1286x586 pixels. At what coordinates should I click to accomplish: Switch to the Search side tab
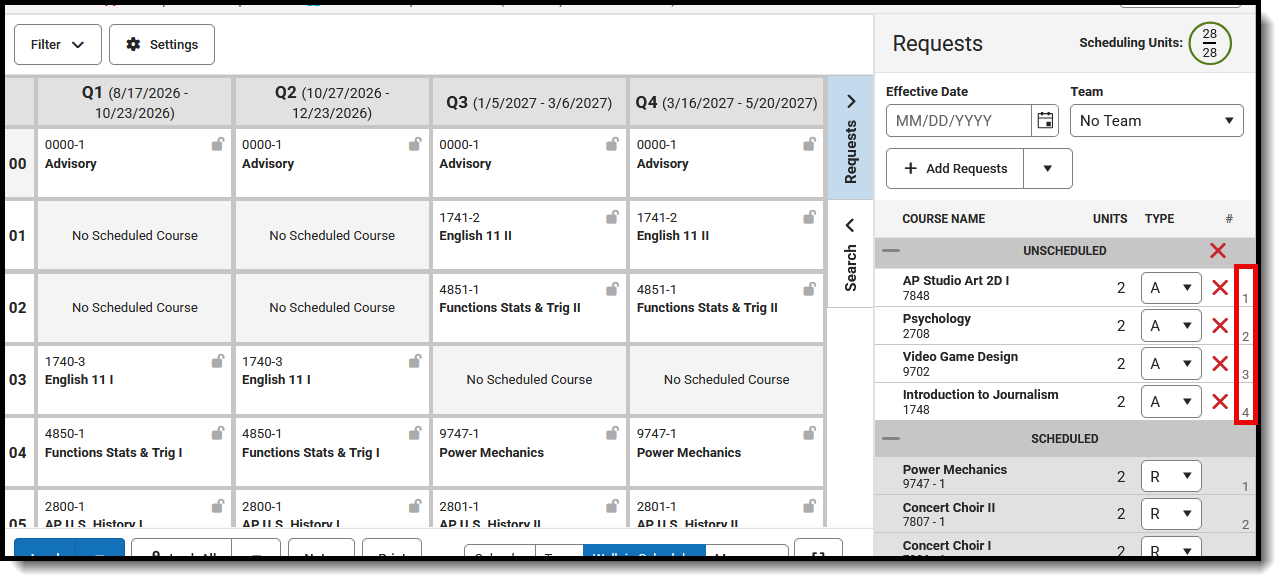tap(851, 254)
